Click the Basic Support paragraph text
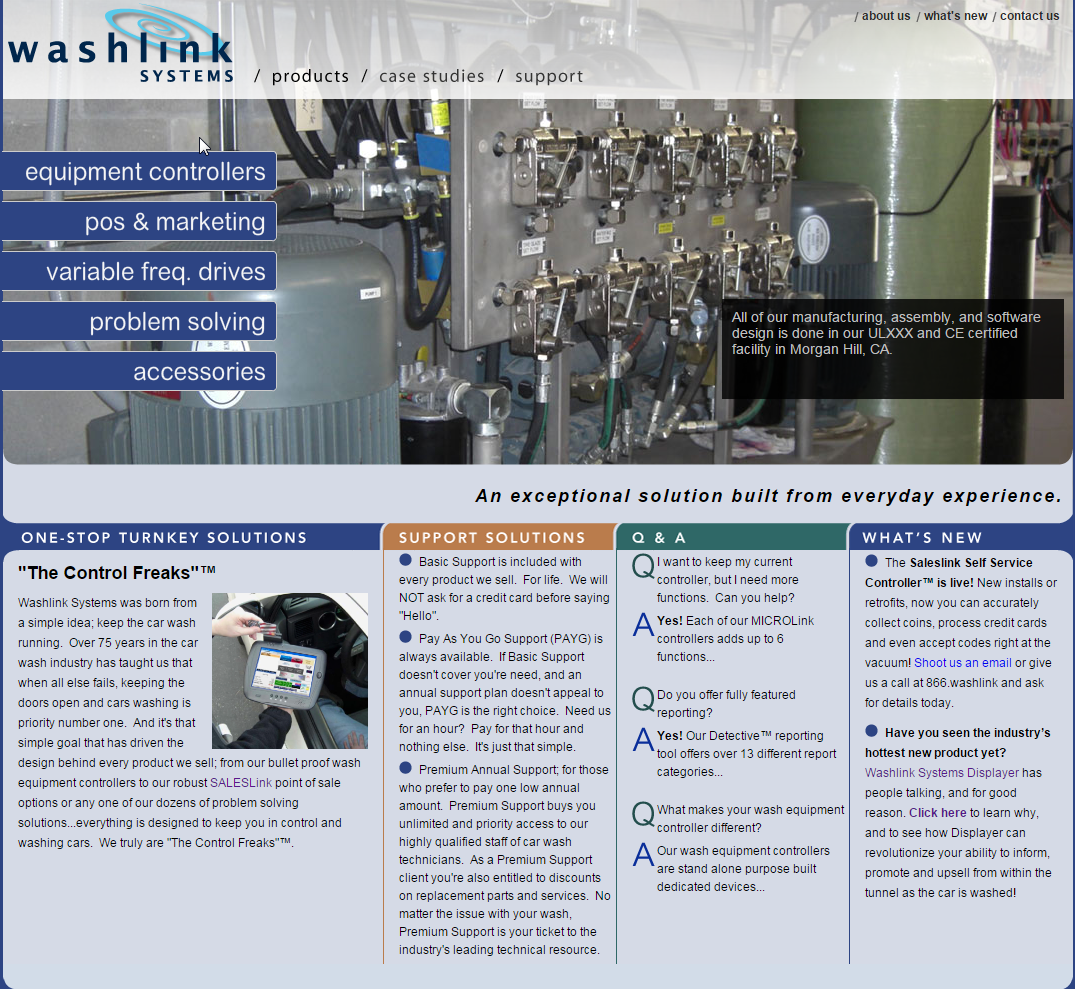This screenshot has height=989, width=1075. tap(503, 588)
